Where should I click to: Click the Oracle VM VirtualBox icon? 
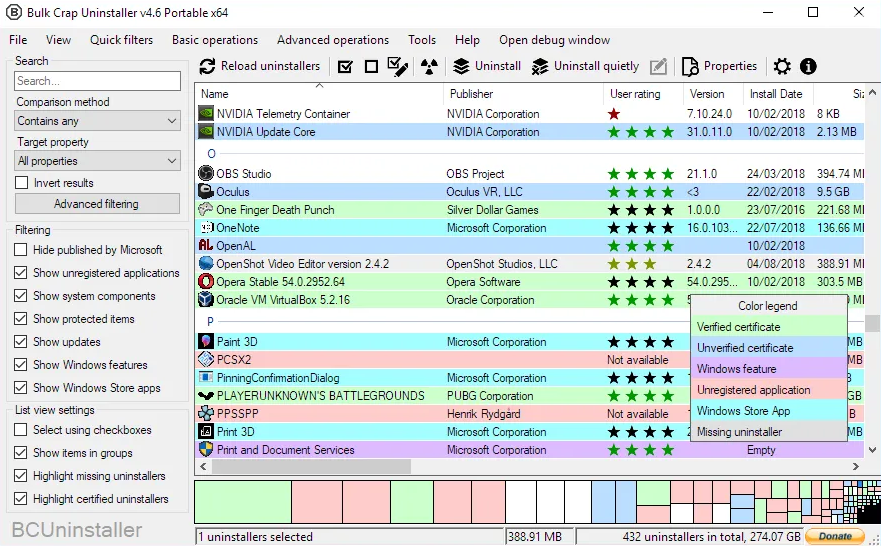click(x=206, y=299)
